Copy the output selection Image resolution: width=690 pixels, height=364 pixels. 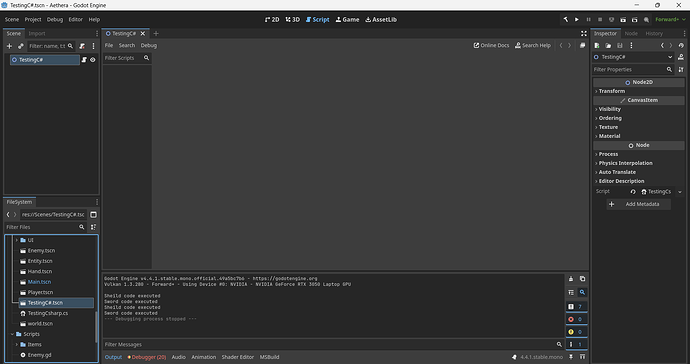(x=582, y=279)
